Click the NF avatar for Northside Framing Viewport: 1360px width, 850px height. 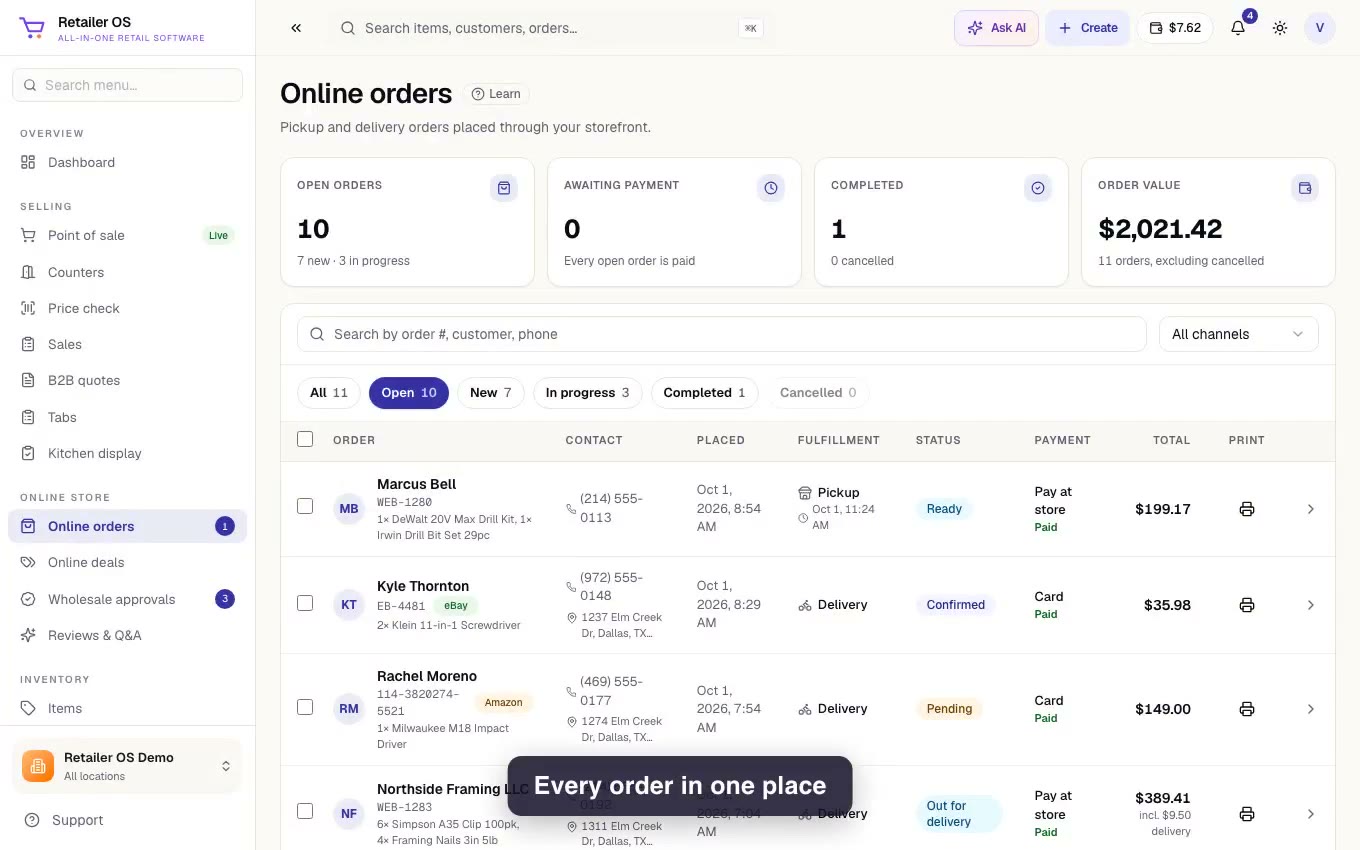point(349,814)
